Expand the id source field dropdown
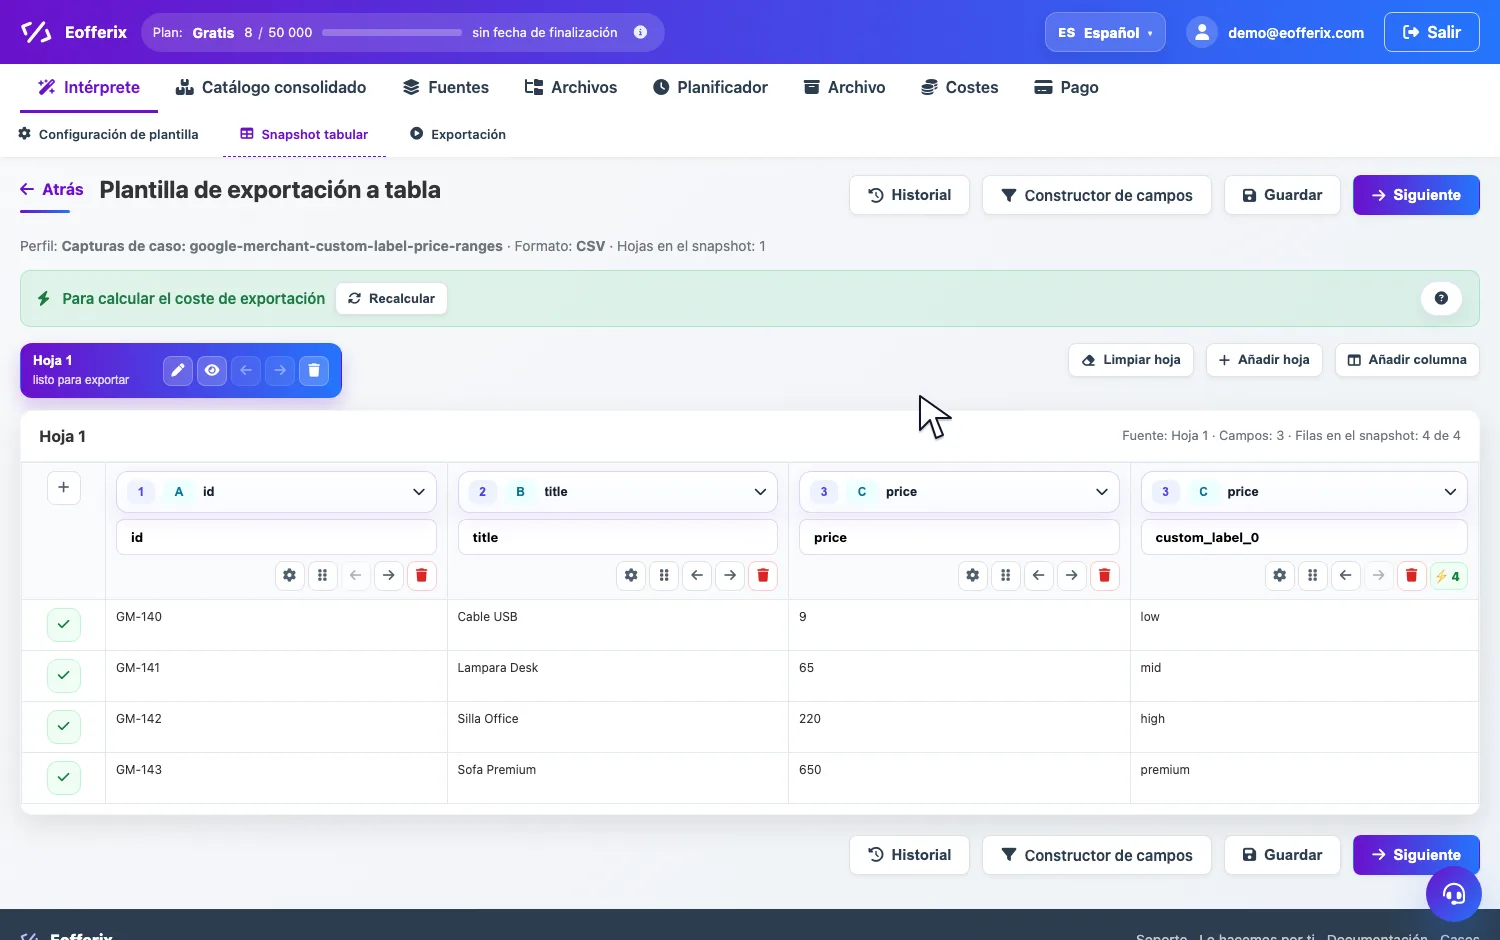The image size is (1500, 940). (x=276, y=491)
